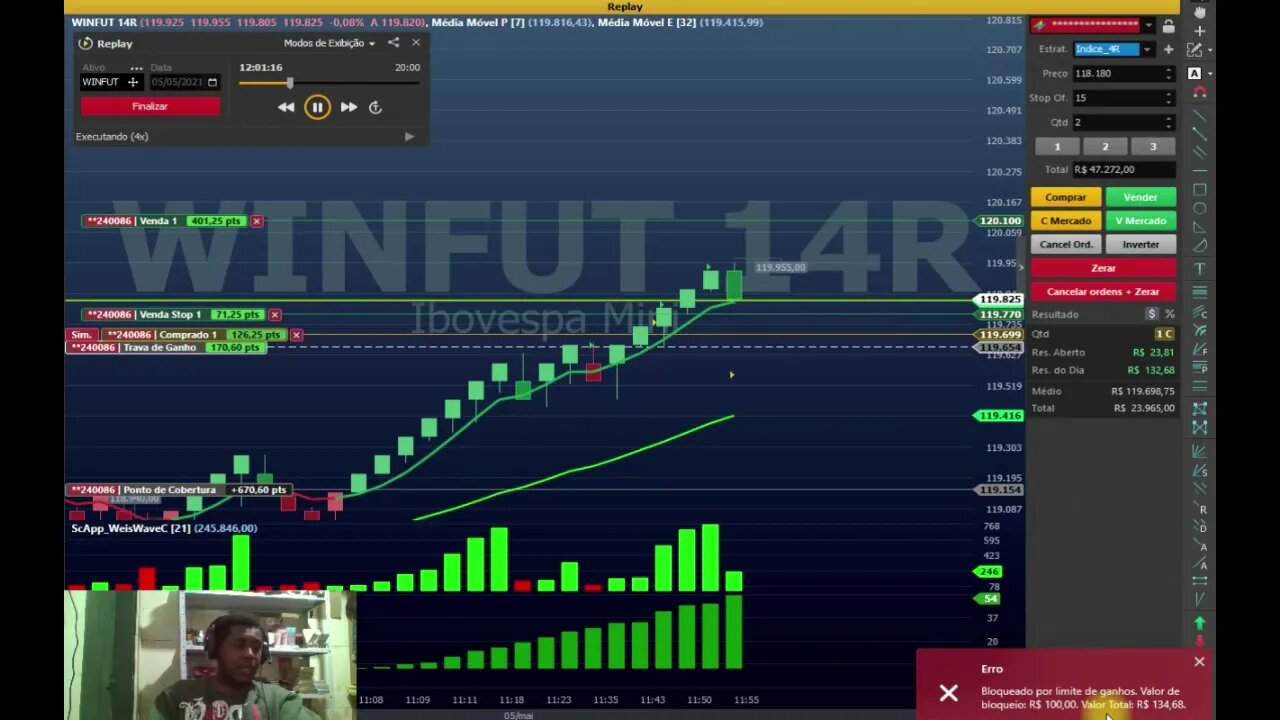Select quantity preset 1

(x=1057, y=146)
